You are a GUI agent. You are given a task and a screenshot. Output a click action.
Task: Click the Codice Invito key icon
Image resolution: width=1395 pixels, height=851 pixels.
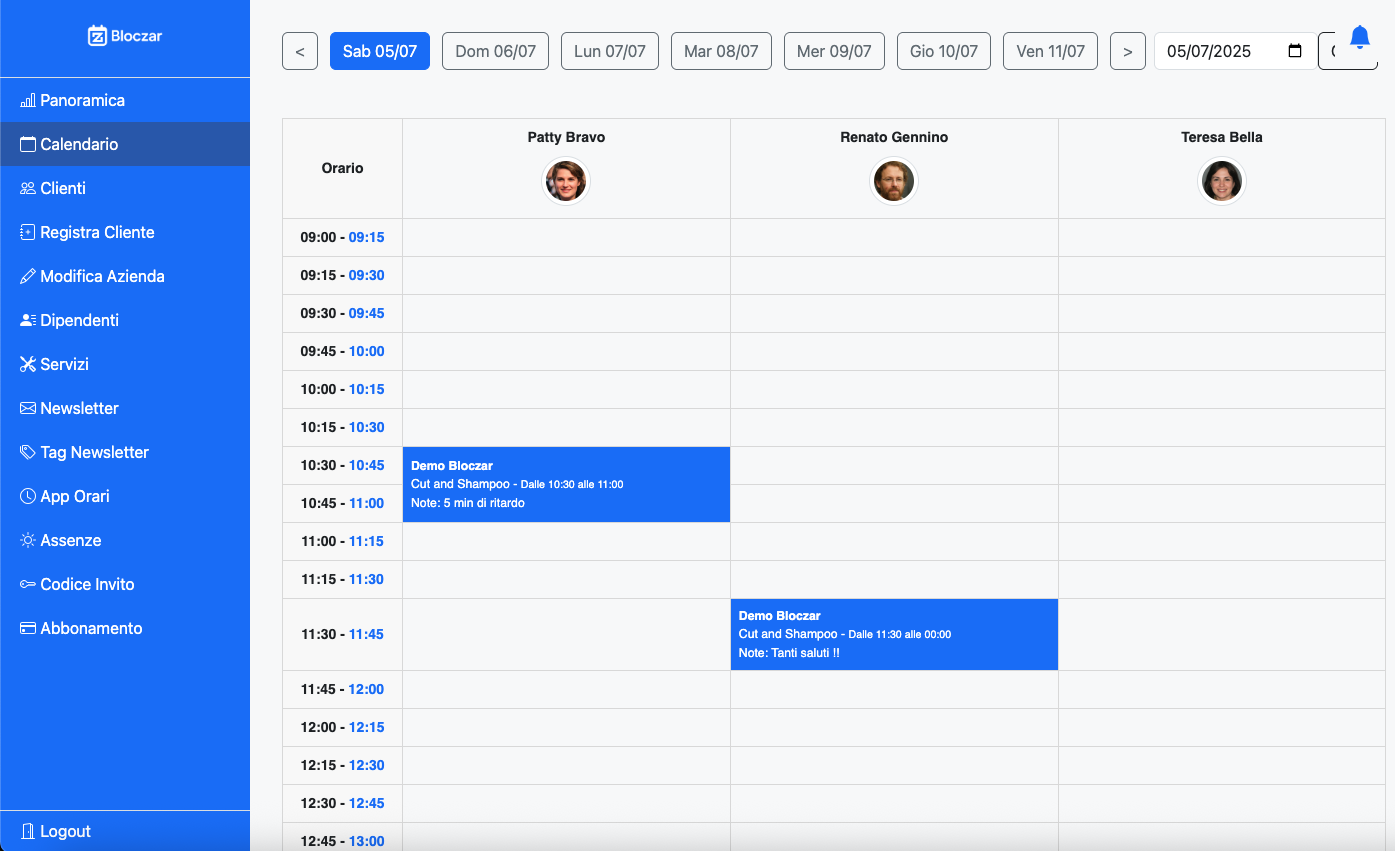(28, 584)
